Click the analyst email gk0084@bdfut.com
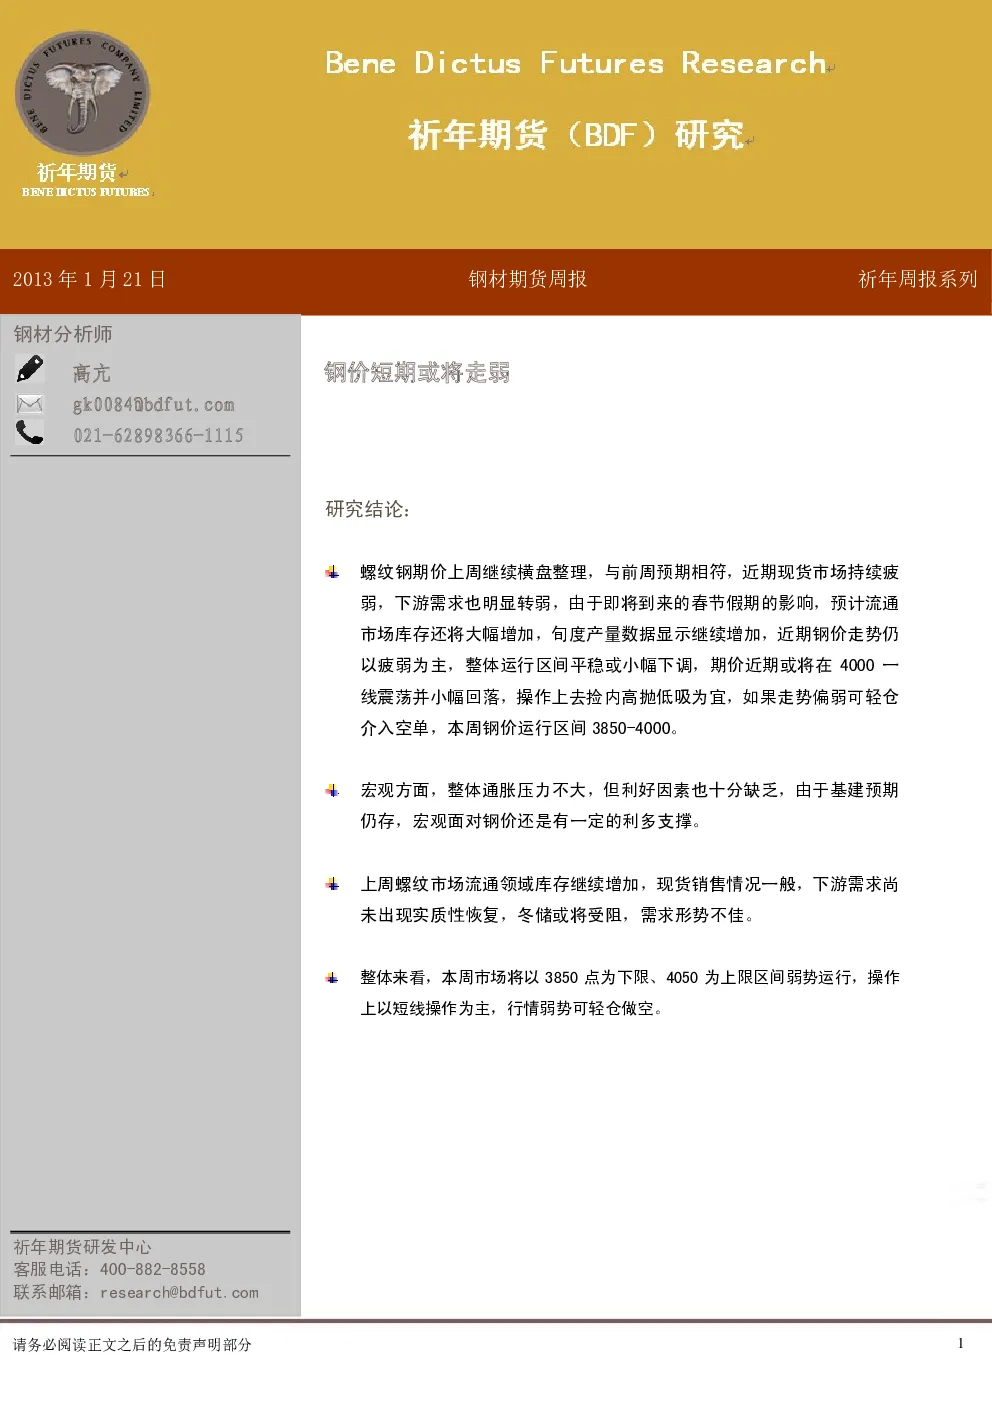This screenshot has height=1403, width=992. point(153,405)
